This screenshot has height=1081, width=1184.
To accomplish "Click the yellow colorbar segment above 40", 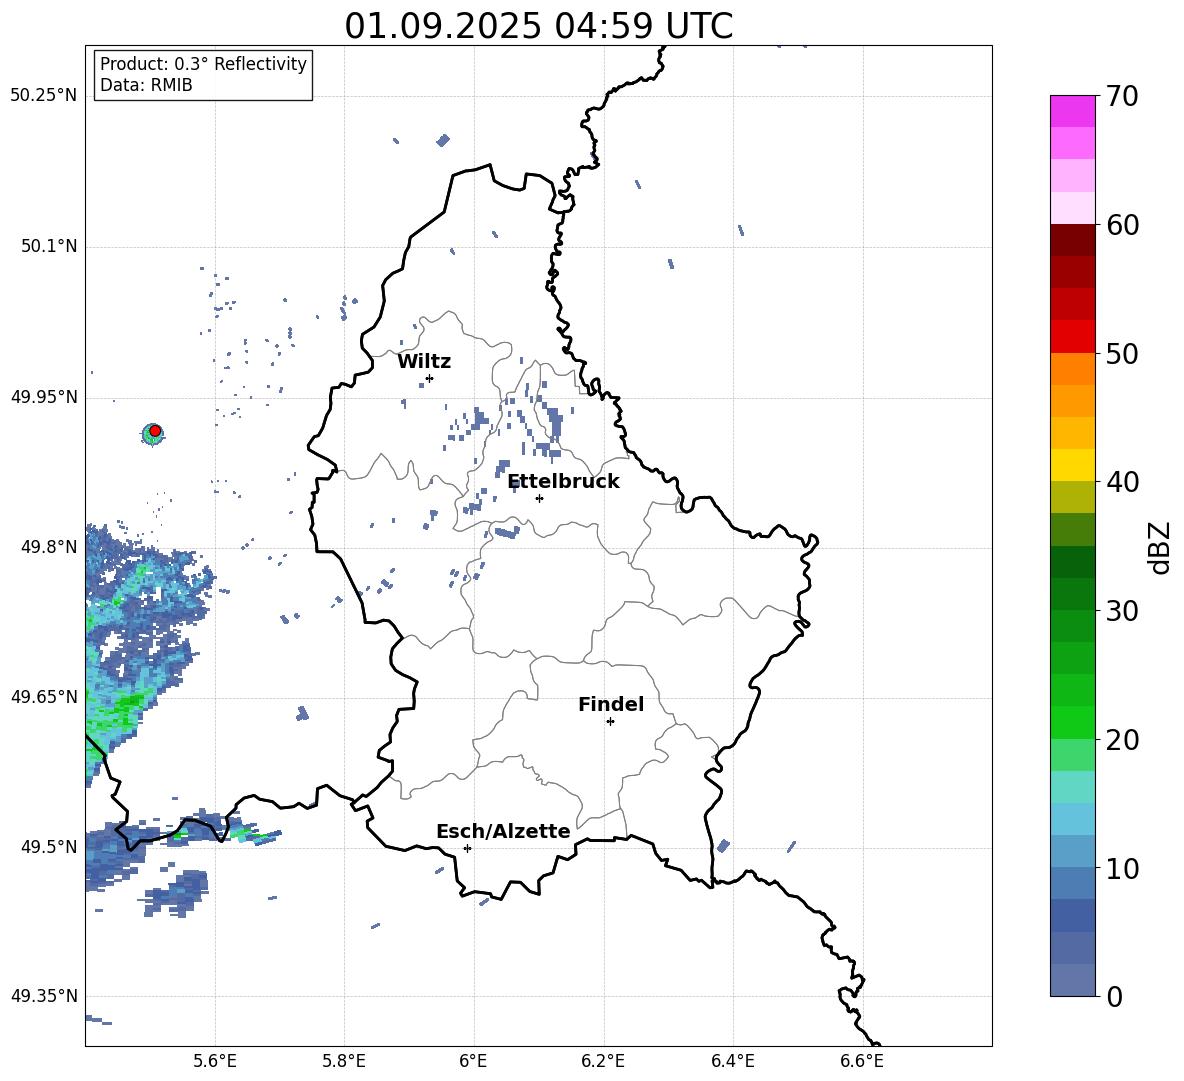I will tap(1072, 465).
